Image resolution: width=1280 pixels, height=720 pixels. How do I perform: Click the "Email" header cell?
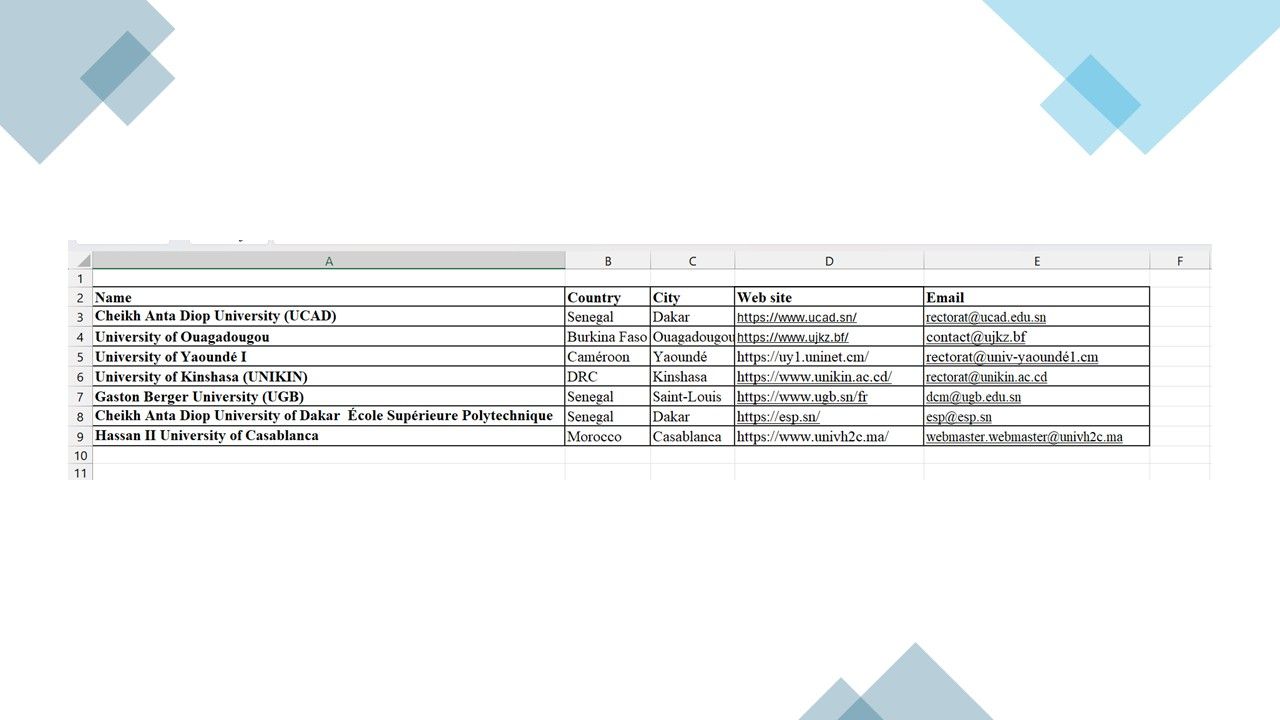click(1037, 297)
